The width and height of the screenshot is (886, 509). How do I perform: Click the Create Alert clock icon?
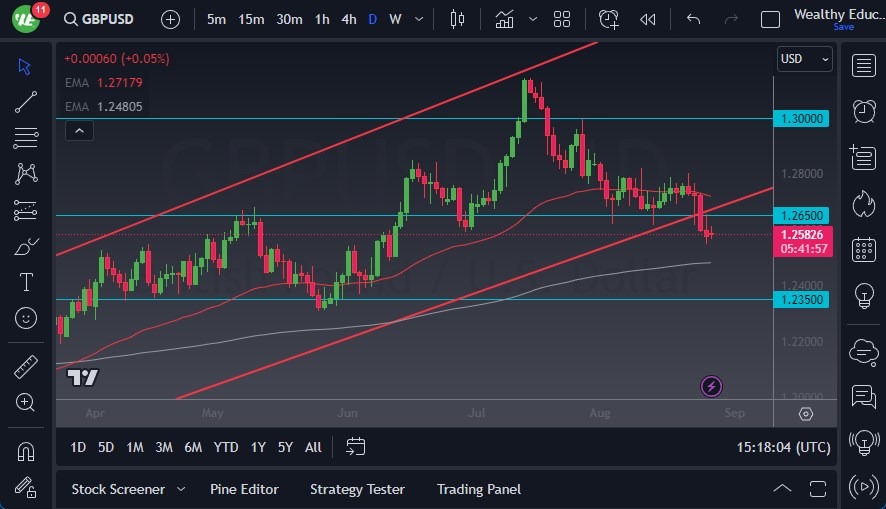tap(609, 19)
